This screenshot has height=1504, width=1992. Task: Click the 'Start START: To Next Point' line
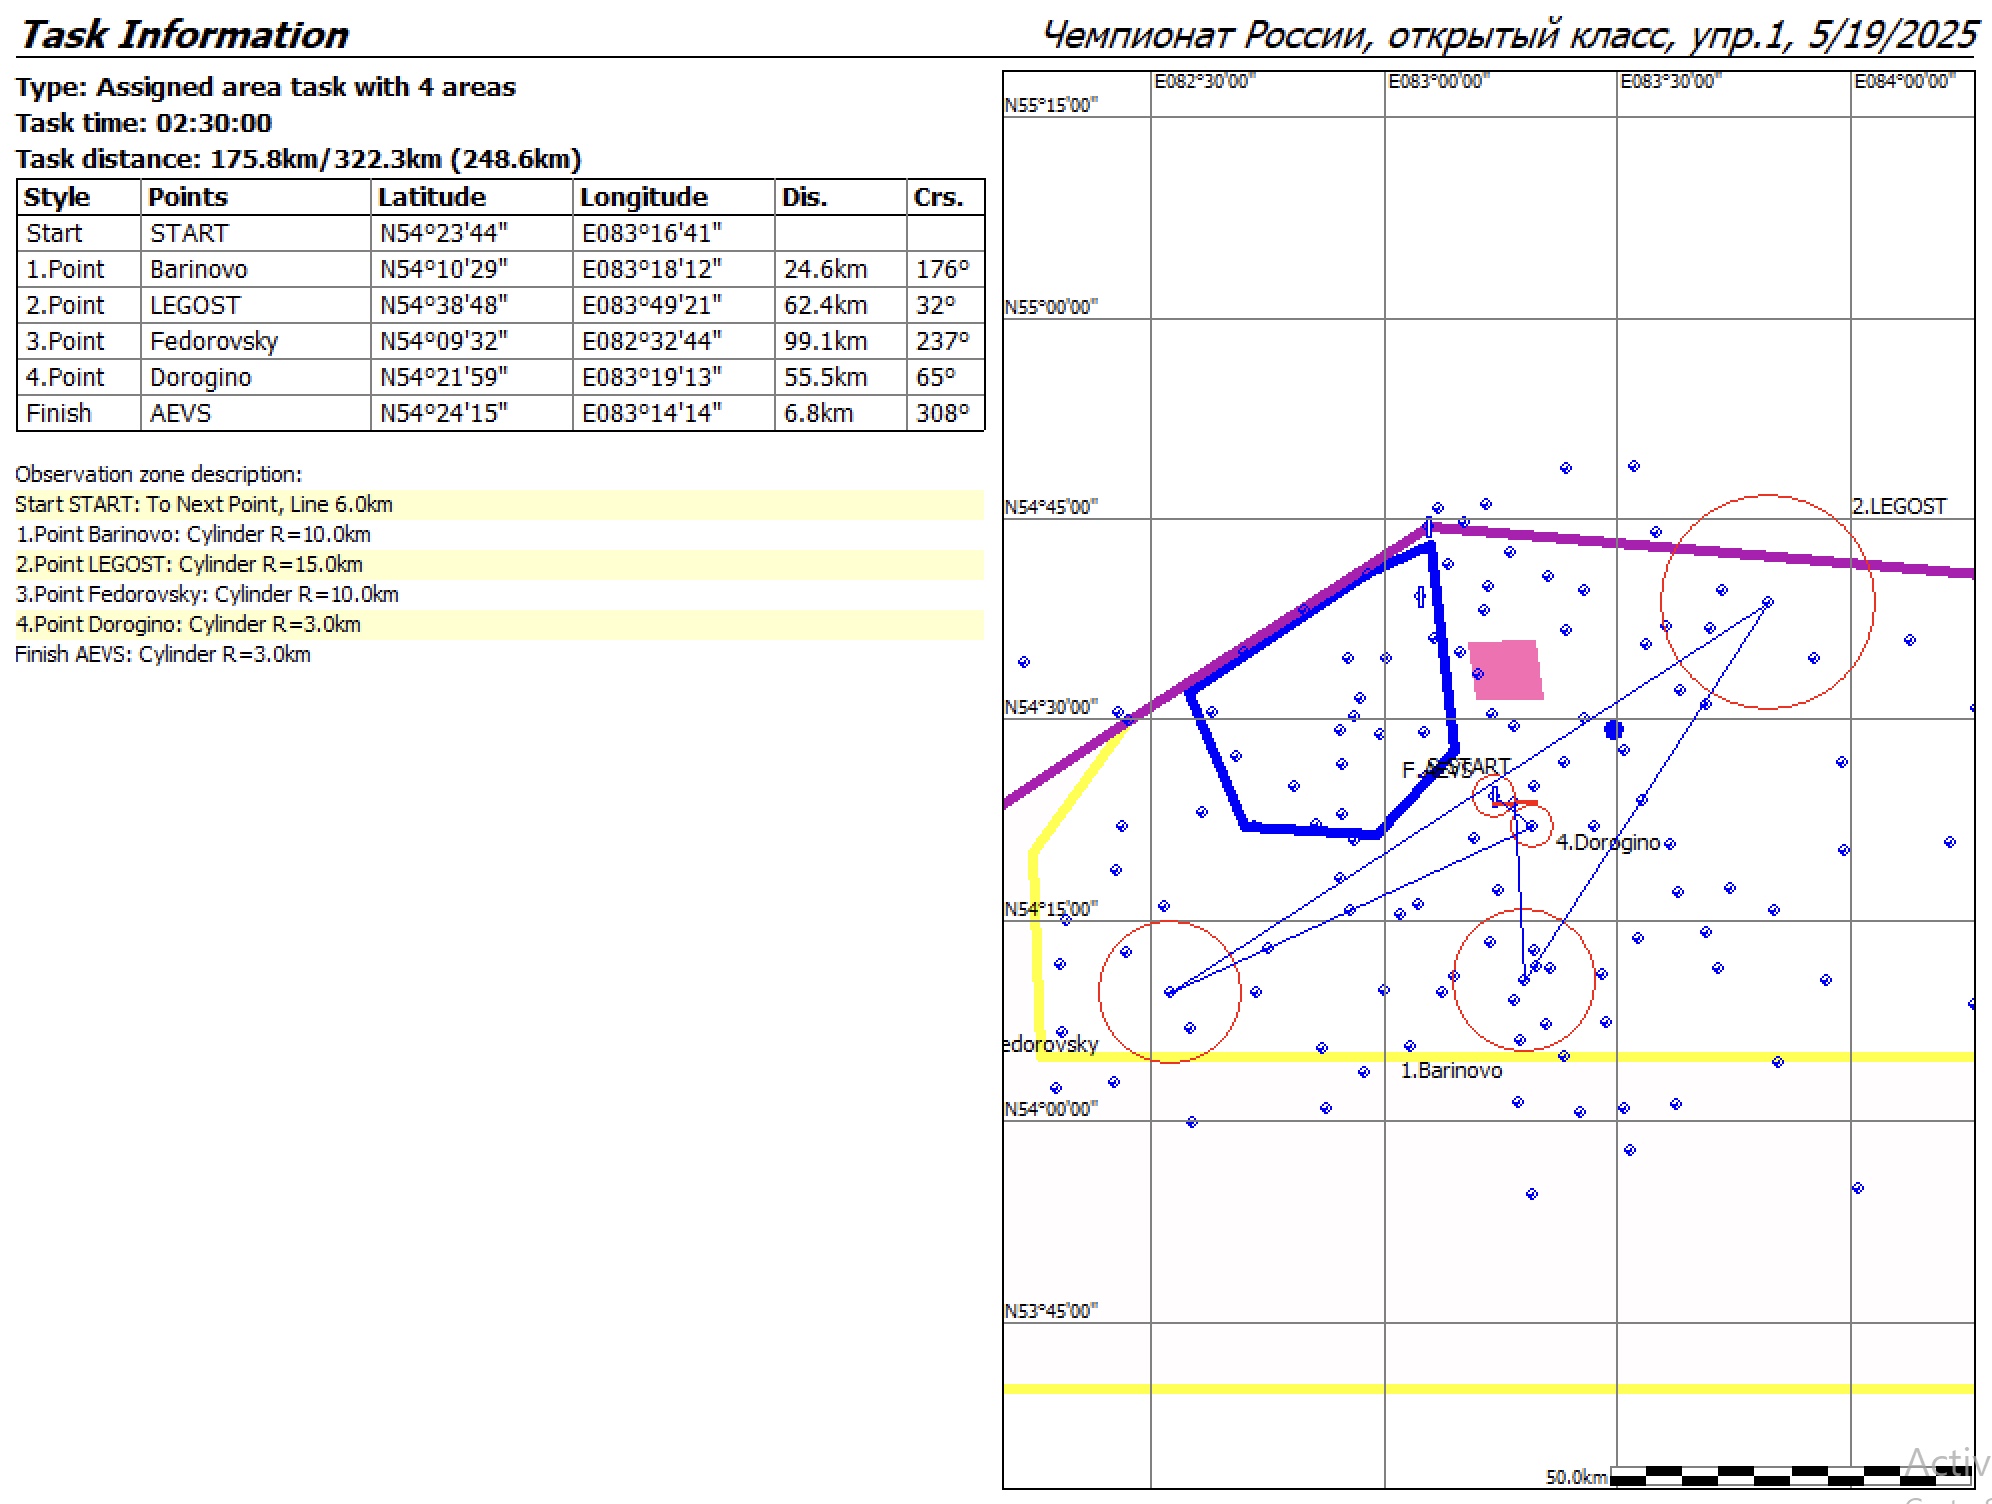tap(204, 504)
